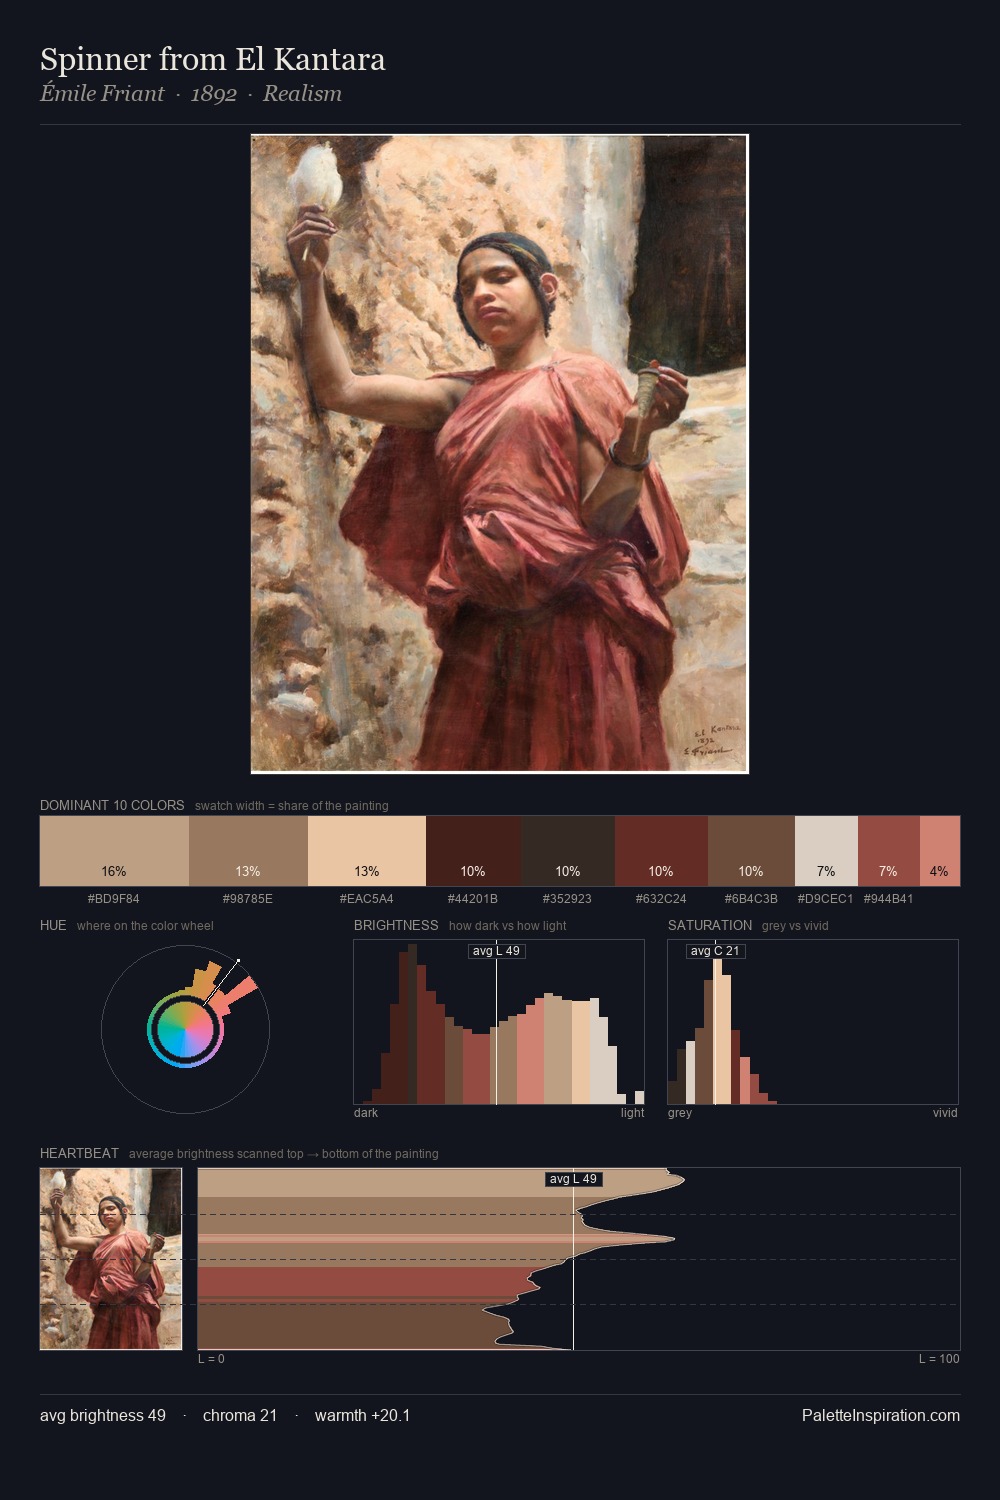Select the 16% swatch colored #BD9F84
Viewport: 1000px width, 1500px height.
(x=114, y=851)
